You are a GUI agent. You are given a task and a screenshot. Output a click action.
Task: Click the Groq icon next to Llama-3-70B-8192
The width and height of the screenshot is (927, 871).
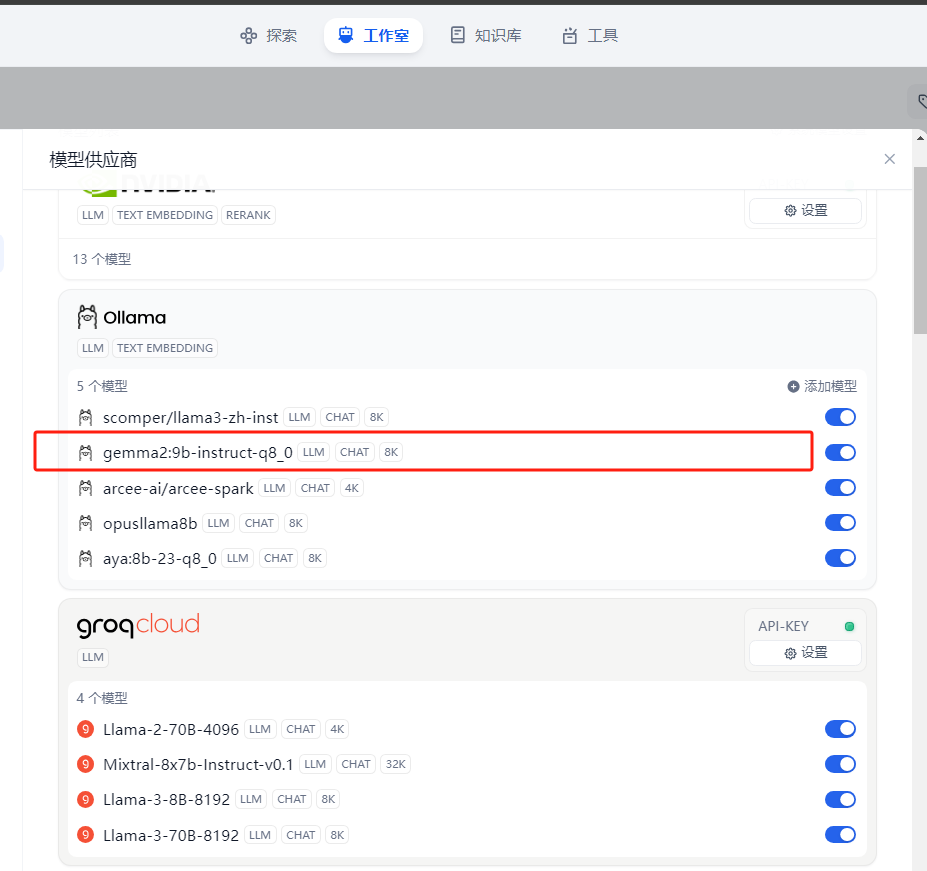[x=85, y=834]
